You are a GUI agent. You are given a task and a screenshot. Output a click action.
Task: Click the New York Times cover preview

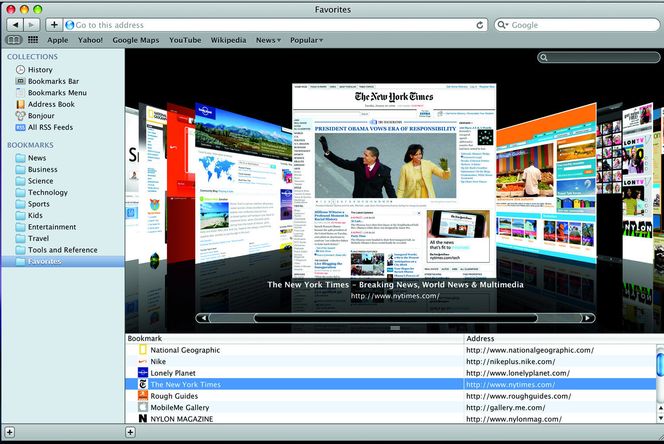click(394, 180)
